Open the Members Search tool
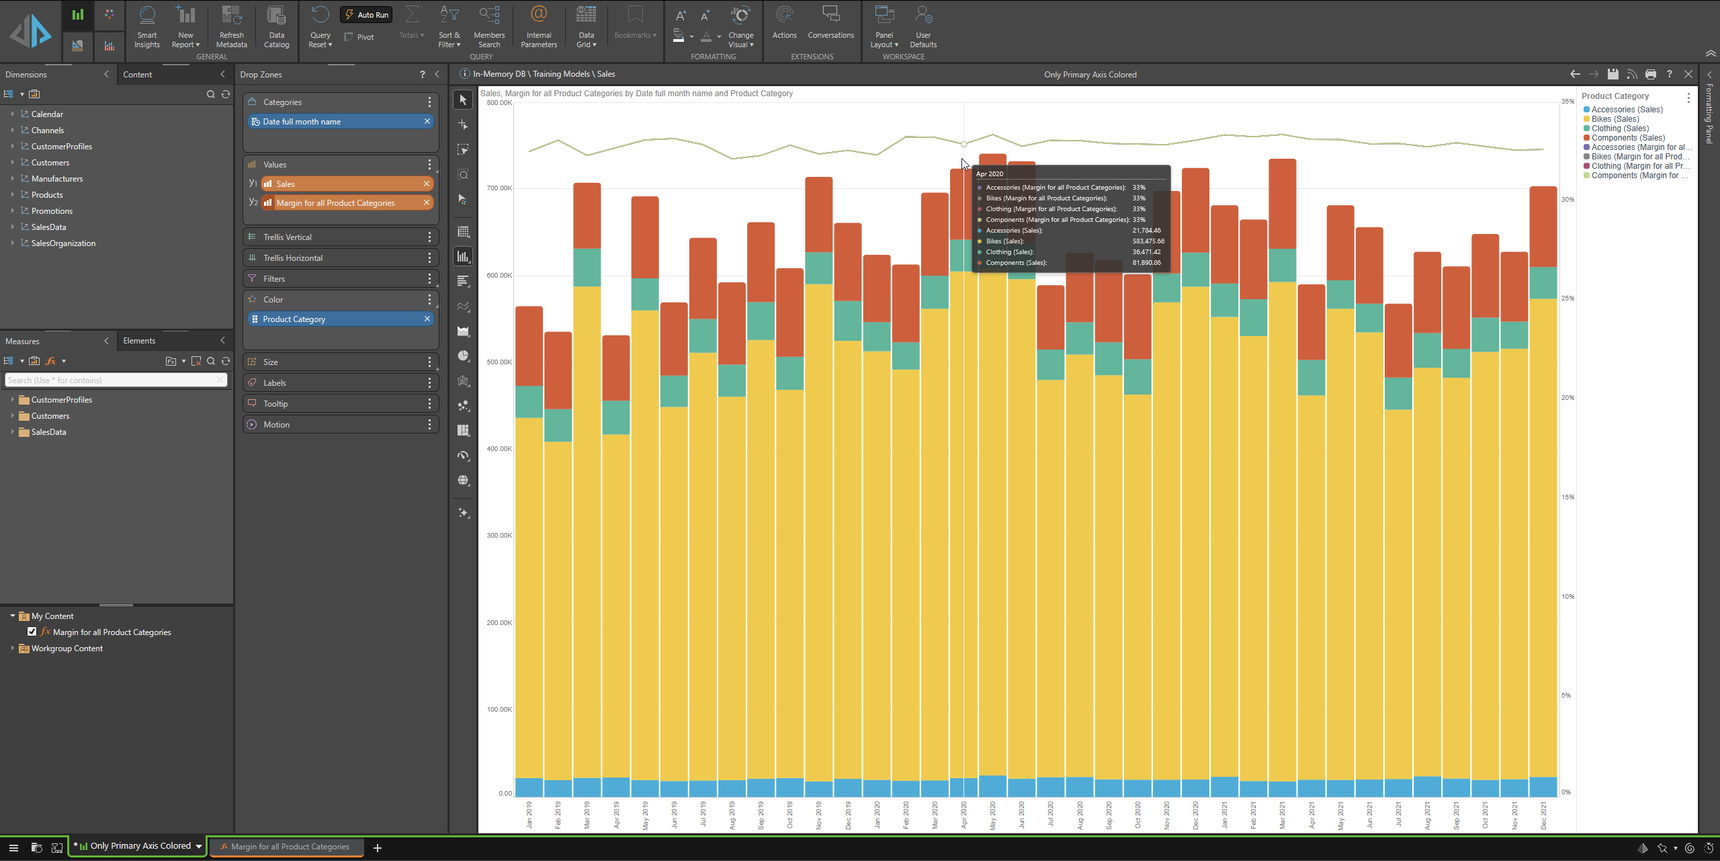The height and width of the screenshot is (861, 1720). [489, 26]
